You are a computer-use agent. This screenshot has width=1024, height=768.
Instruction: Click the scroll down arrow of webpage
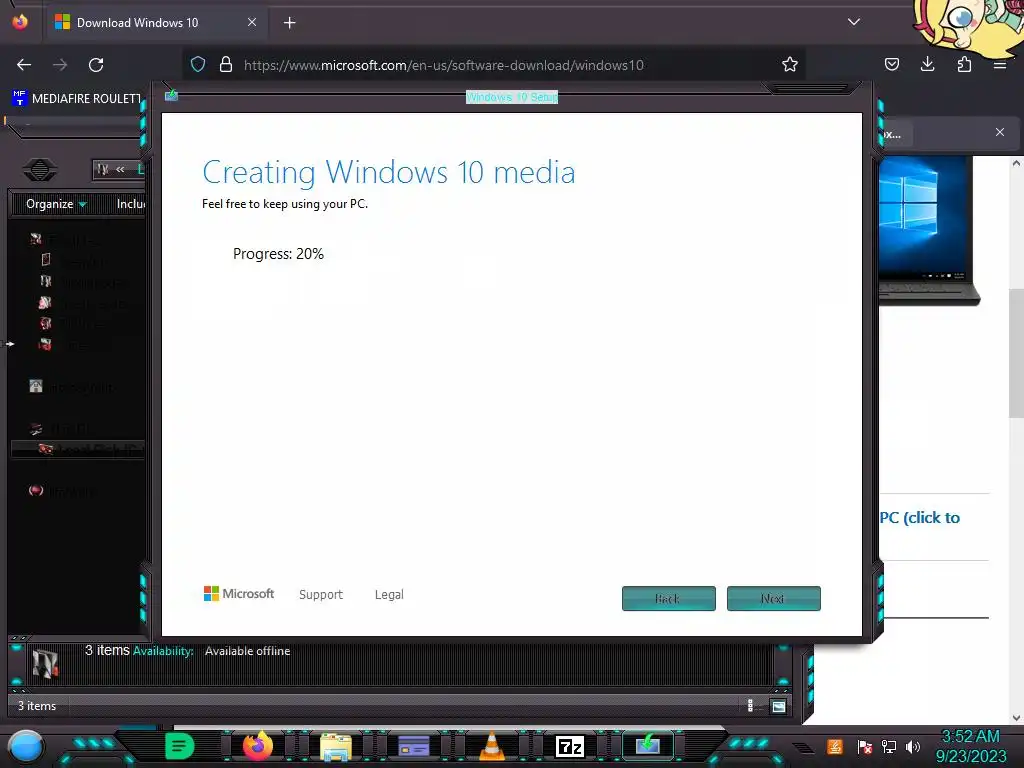[1016, 717]
